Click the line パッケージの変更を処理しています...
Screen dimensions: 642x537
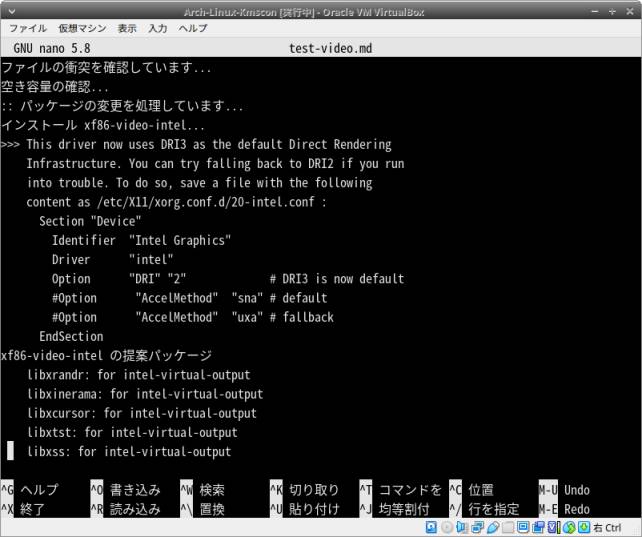[x=122, y=106]
